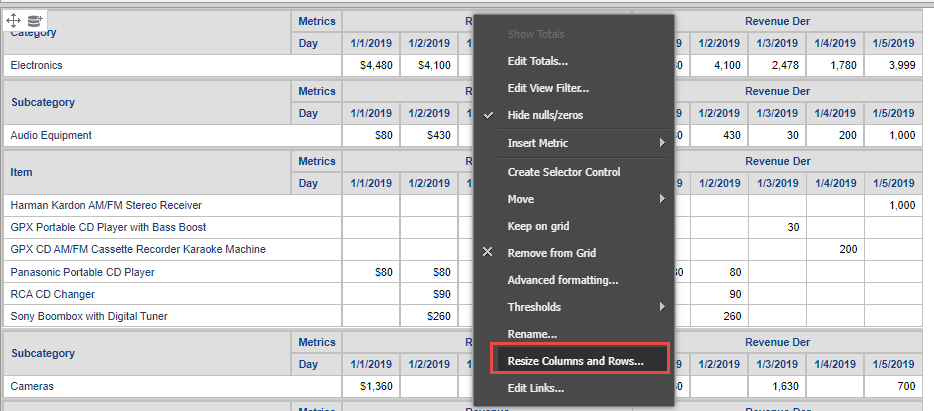The image size is (934, 411).
Task: Click the 3,999 Electronics Revenue Der cell
Action: [893, 66]
